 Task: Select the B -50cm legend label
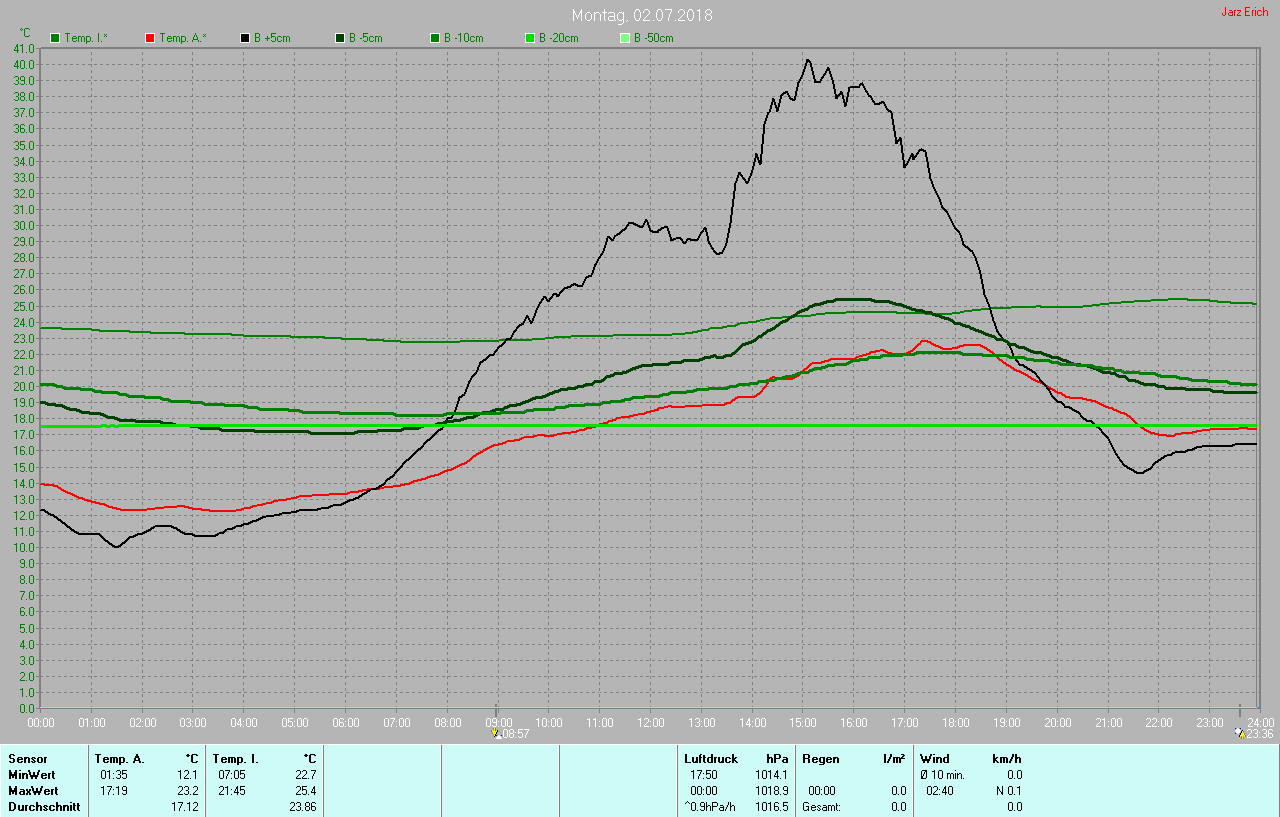(x=654, y=38)
